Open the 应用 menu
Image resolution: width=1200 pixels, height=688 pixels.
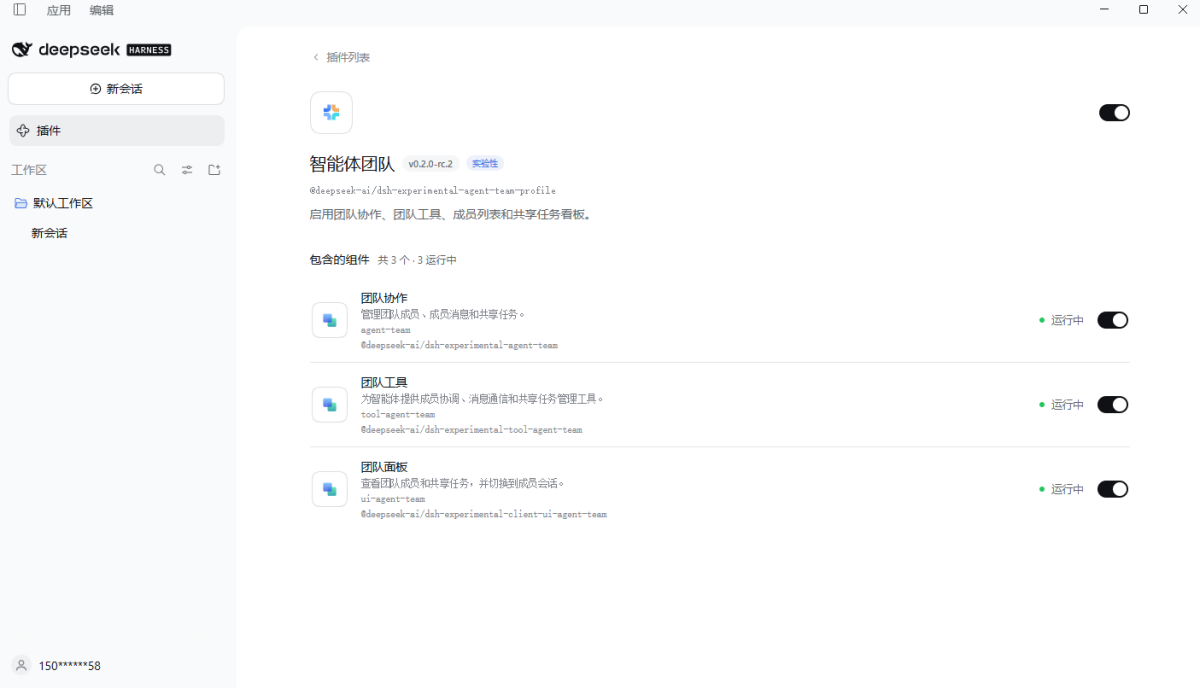pyautogui.click(x=59, y=10)
